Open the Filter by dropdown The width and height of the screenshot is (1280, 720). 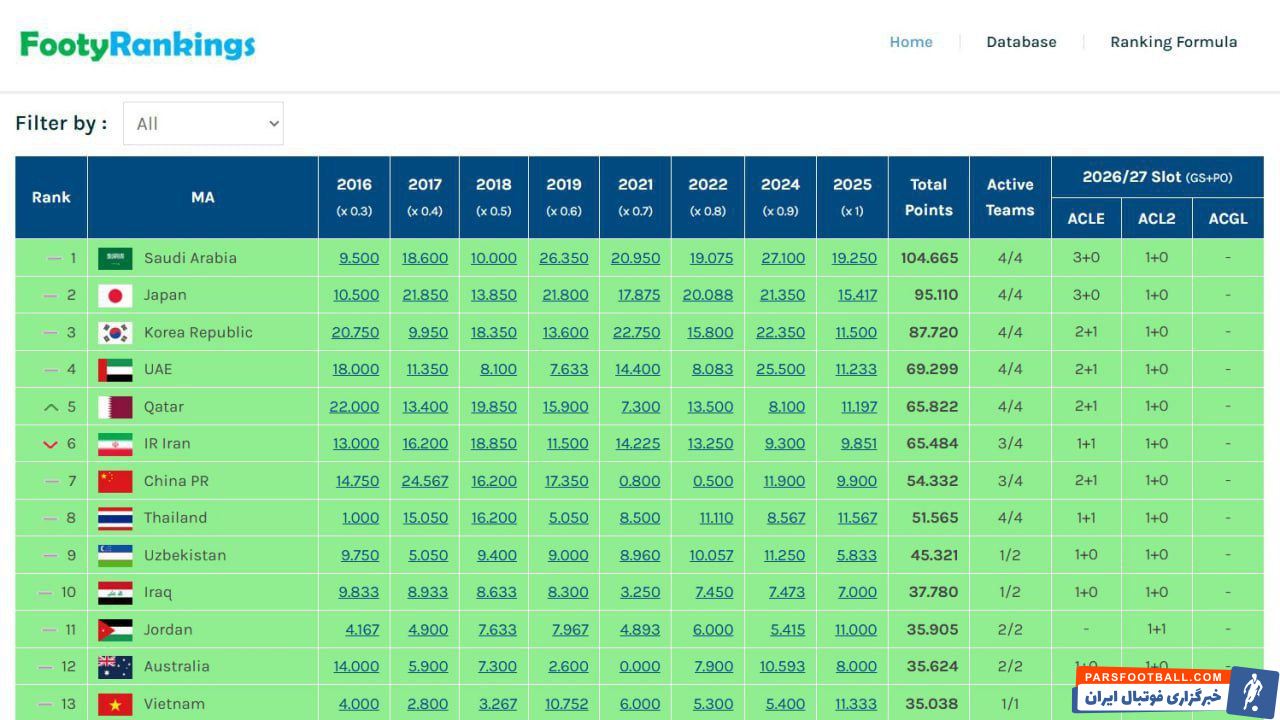(203, 124)
